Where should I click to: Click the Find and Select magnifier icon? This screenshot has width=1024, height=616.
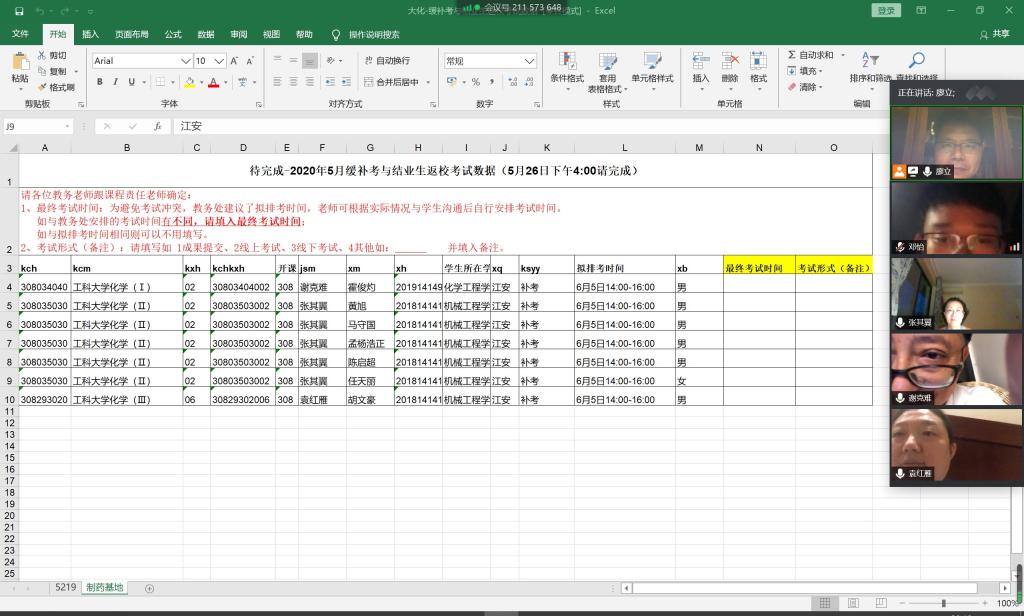click(x=916, y=61)
